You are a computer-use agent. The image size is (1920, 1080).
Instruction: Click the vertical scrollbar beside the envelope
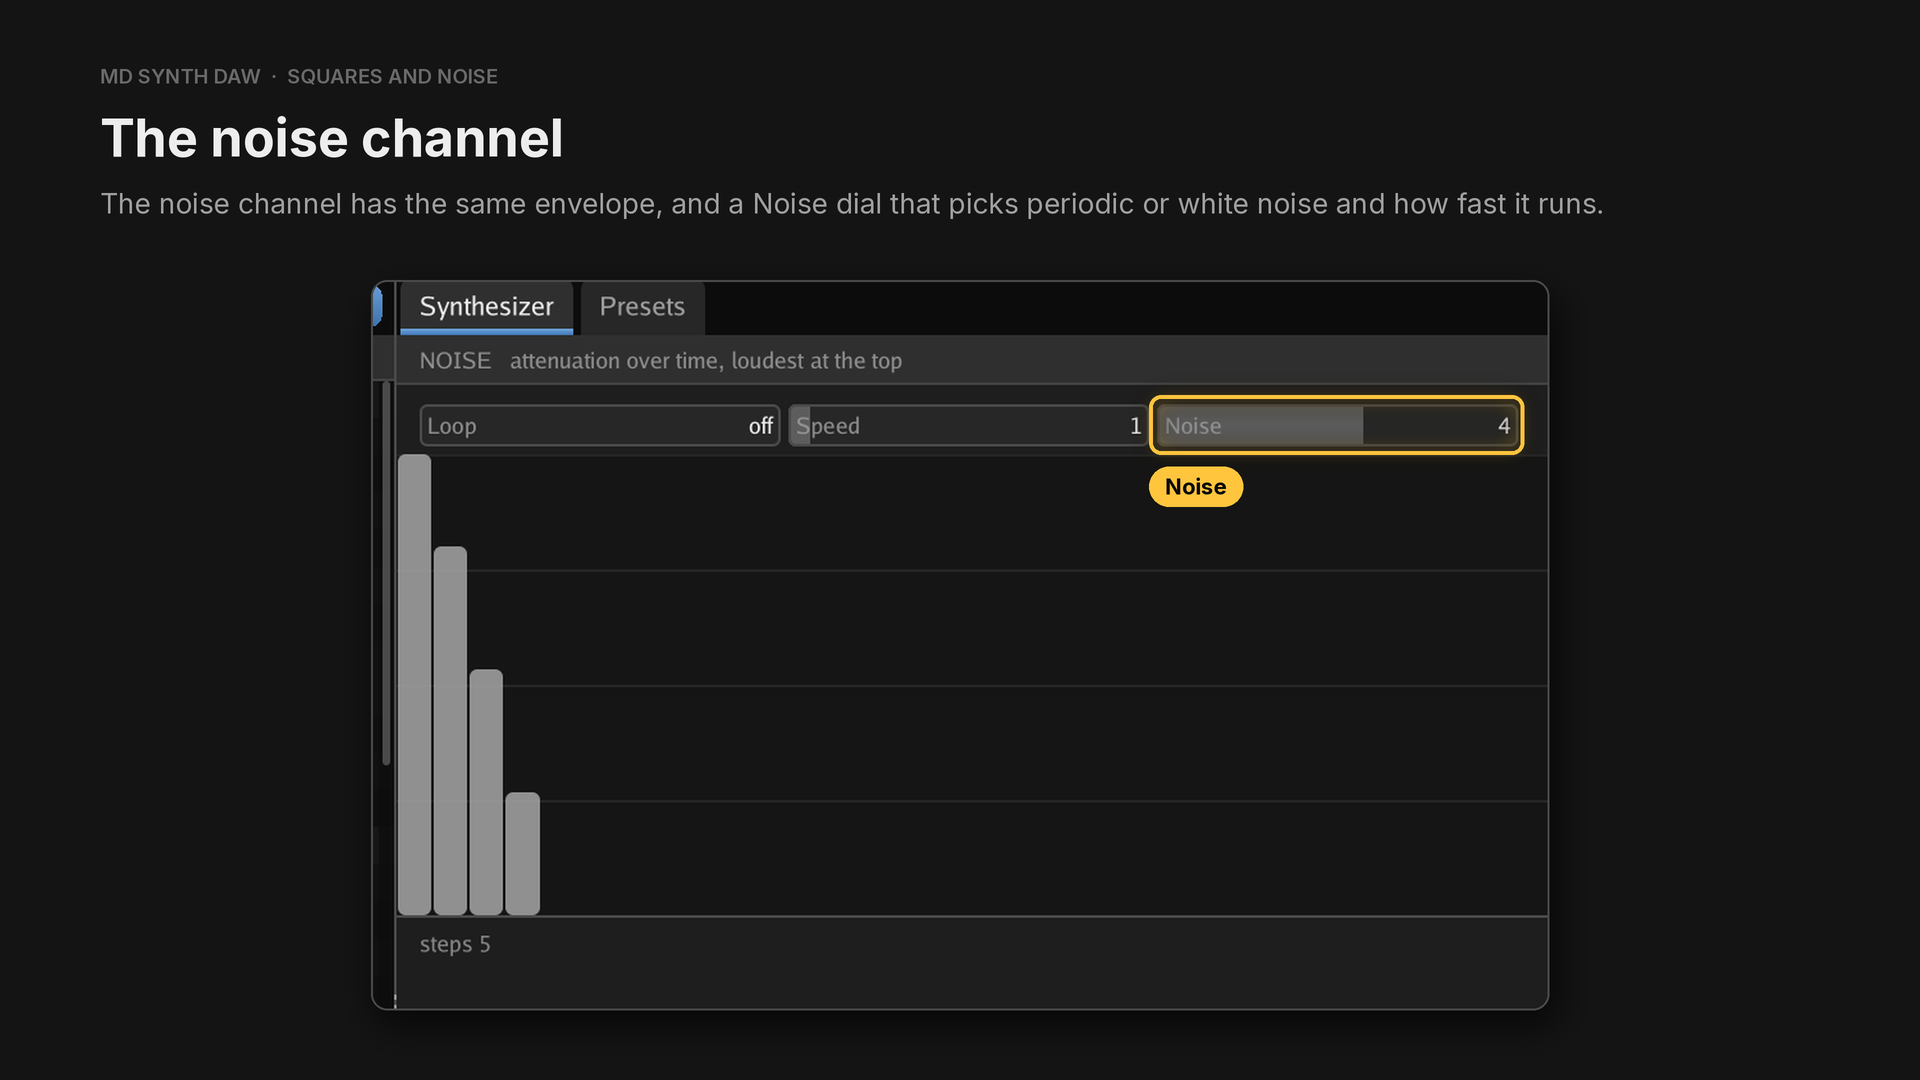click(386, 573)
